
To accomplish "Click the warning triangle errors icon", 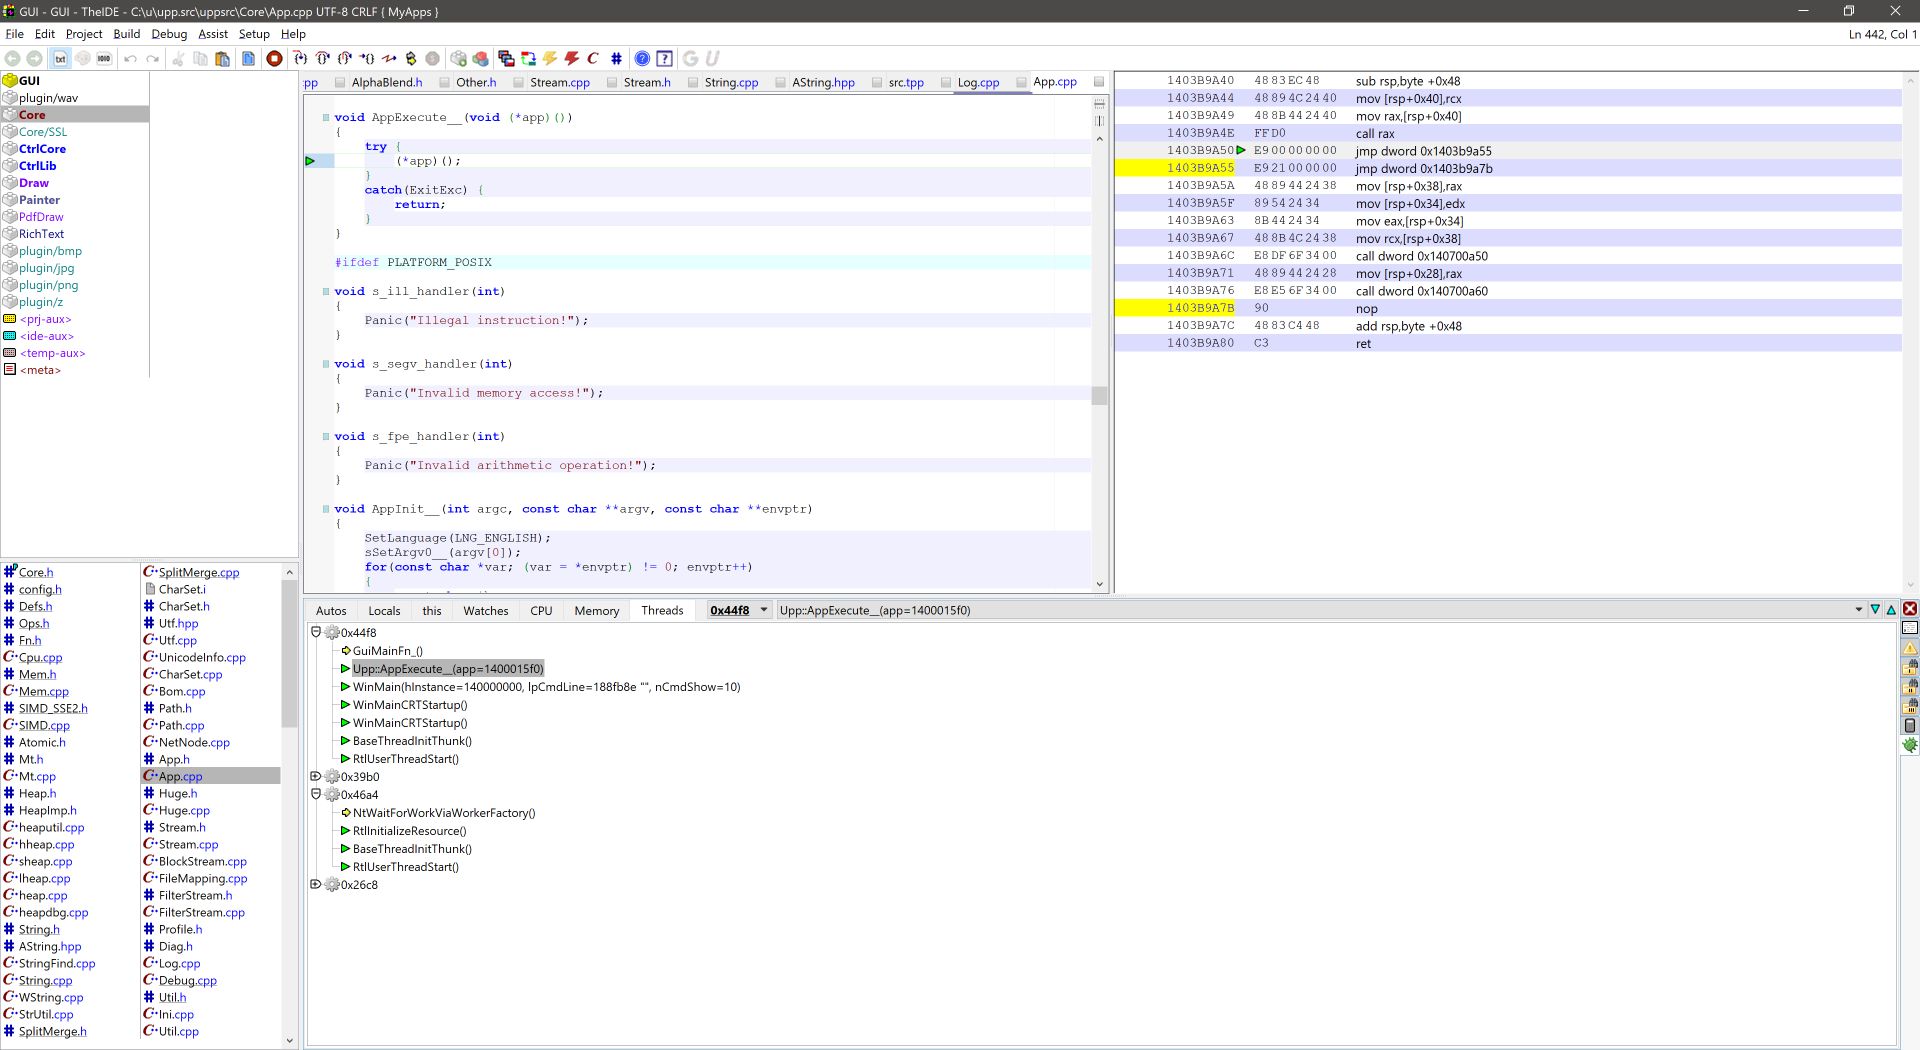I will [1909, 648].
